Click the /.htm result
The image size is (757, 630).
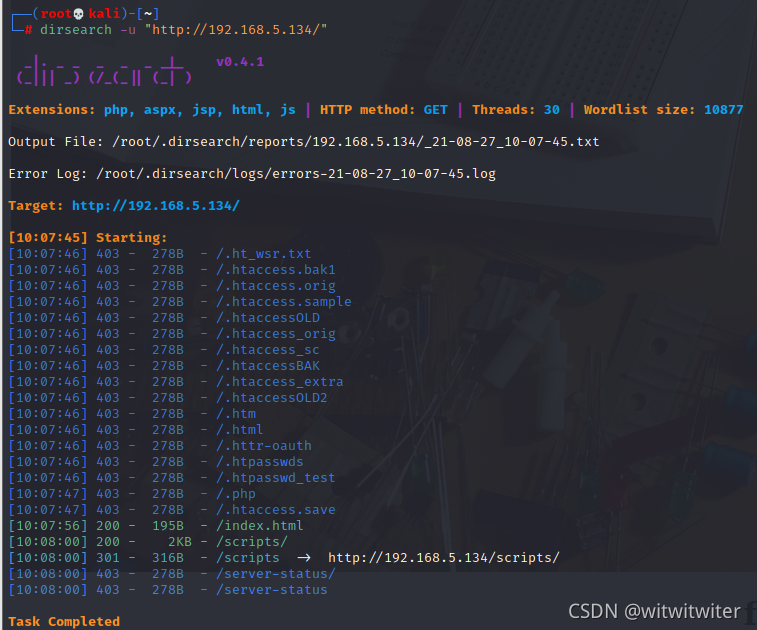(236, 414)
